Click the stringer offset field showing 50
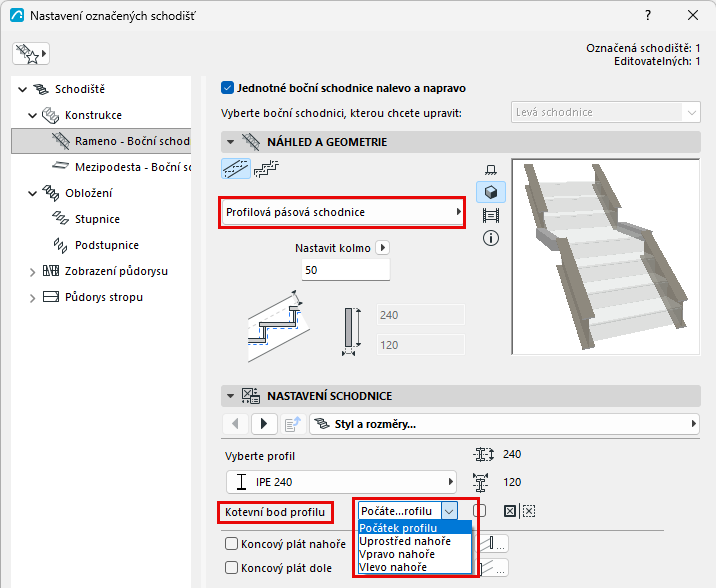Viewport: 716px width, 588px height. click(x=346, y=270)
